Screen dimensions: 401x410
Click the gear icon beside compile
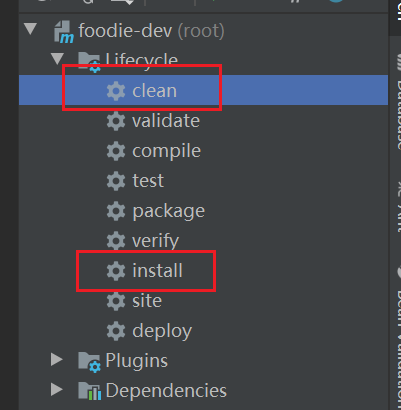click(x=116, y=151)
